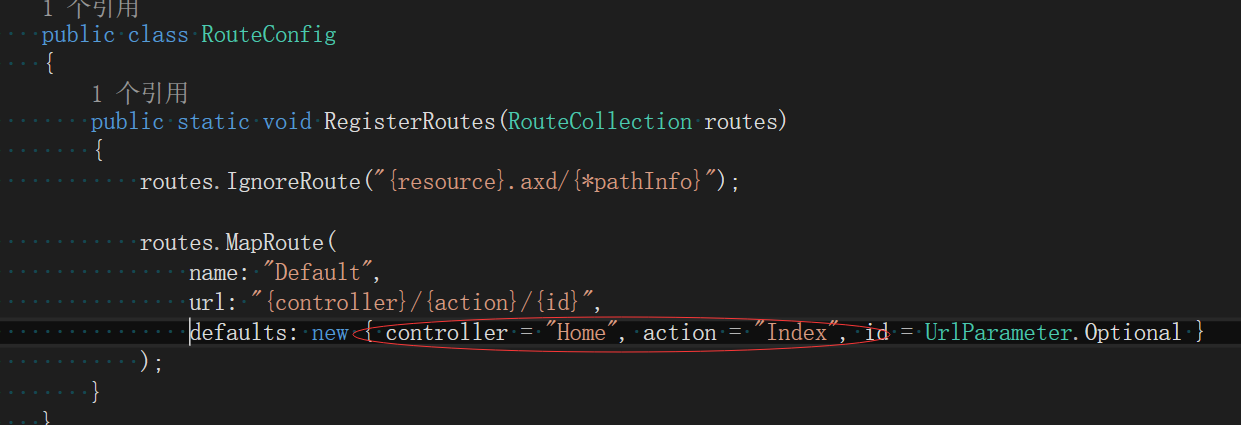Click the UrlParameter type name
This screenshot has width=1241, height=425.
tap(1001, 333)
